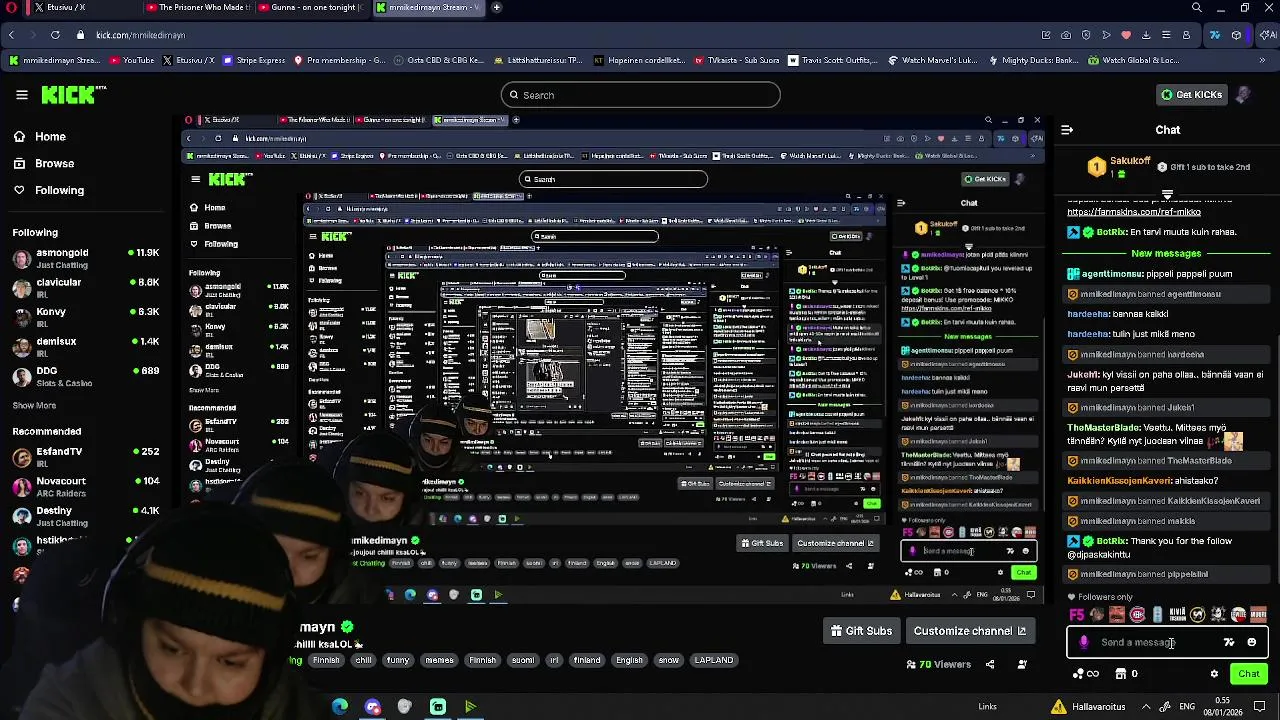1280x720 pixels.
Task: Click the purple microphone icon in chat box
Action: (1084, 643)
